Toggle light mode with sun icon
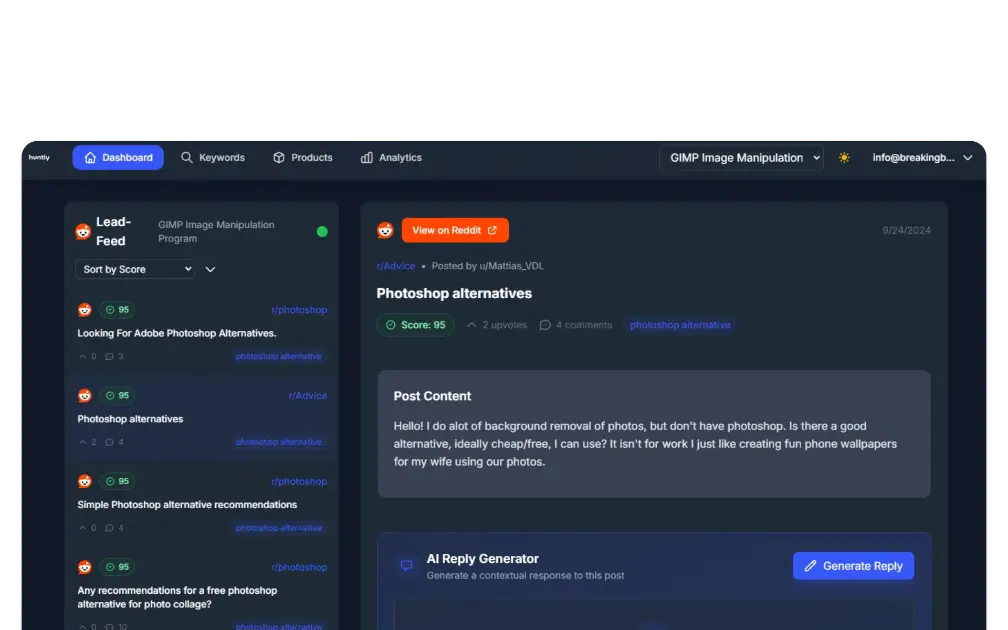Image resolution: width=1008 pixels, height=630 pixels. point(844,158)
